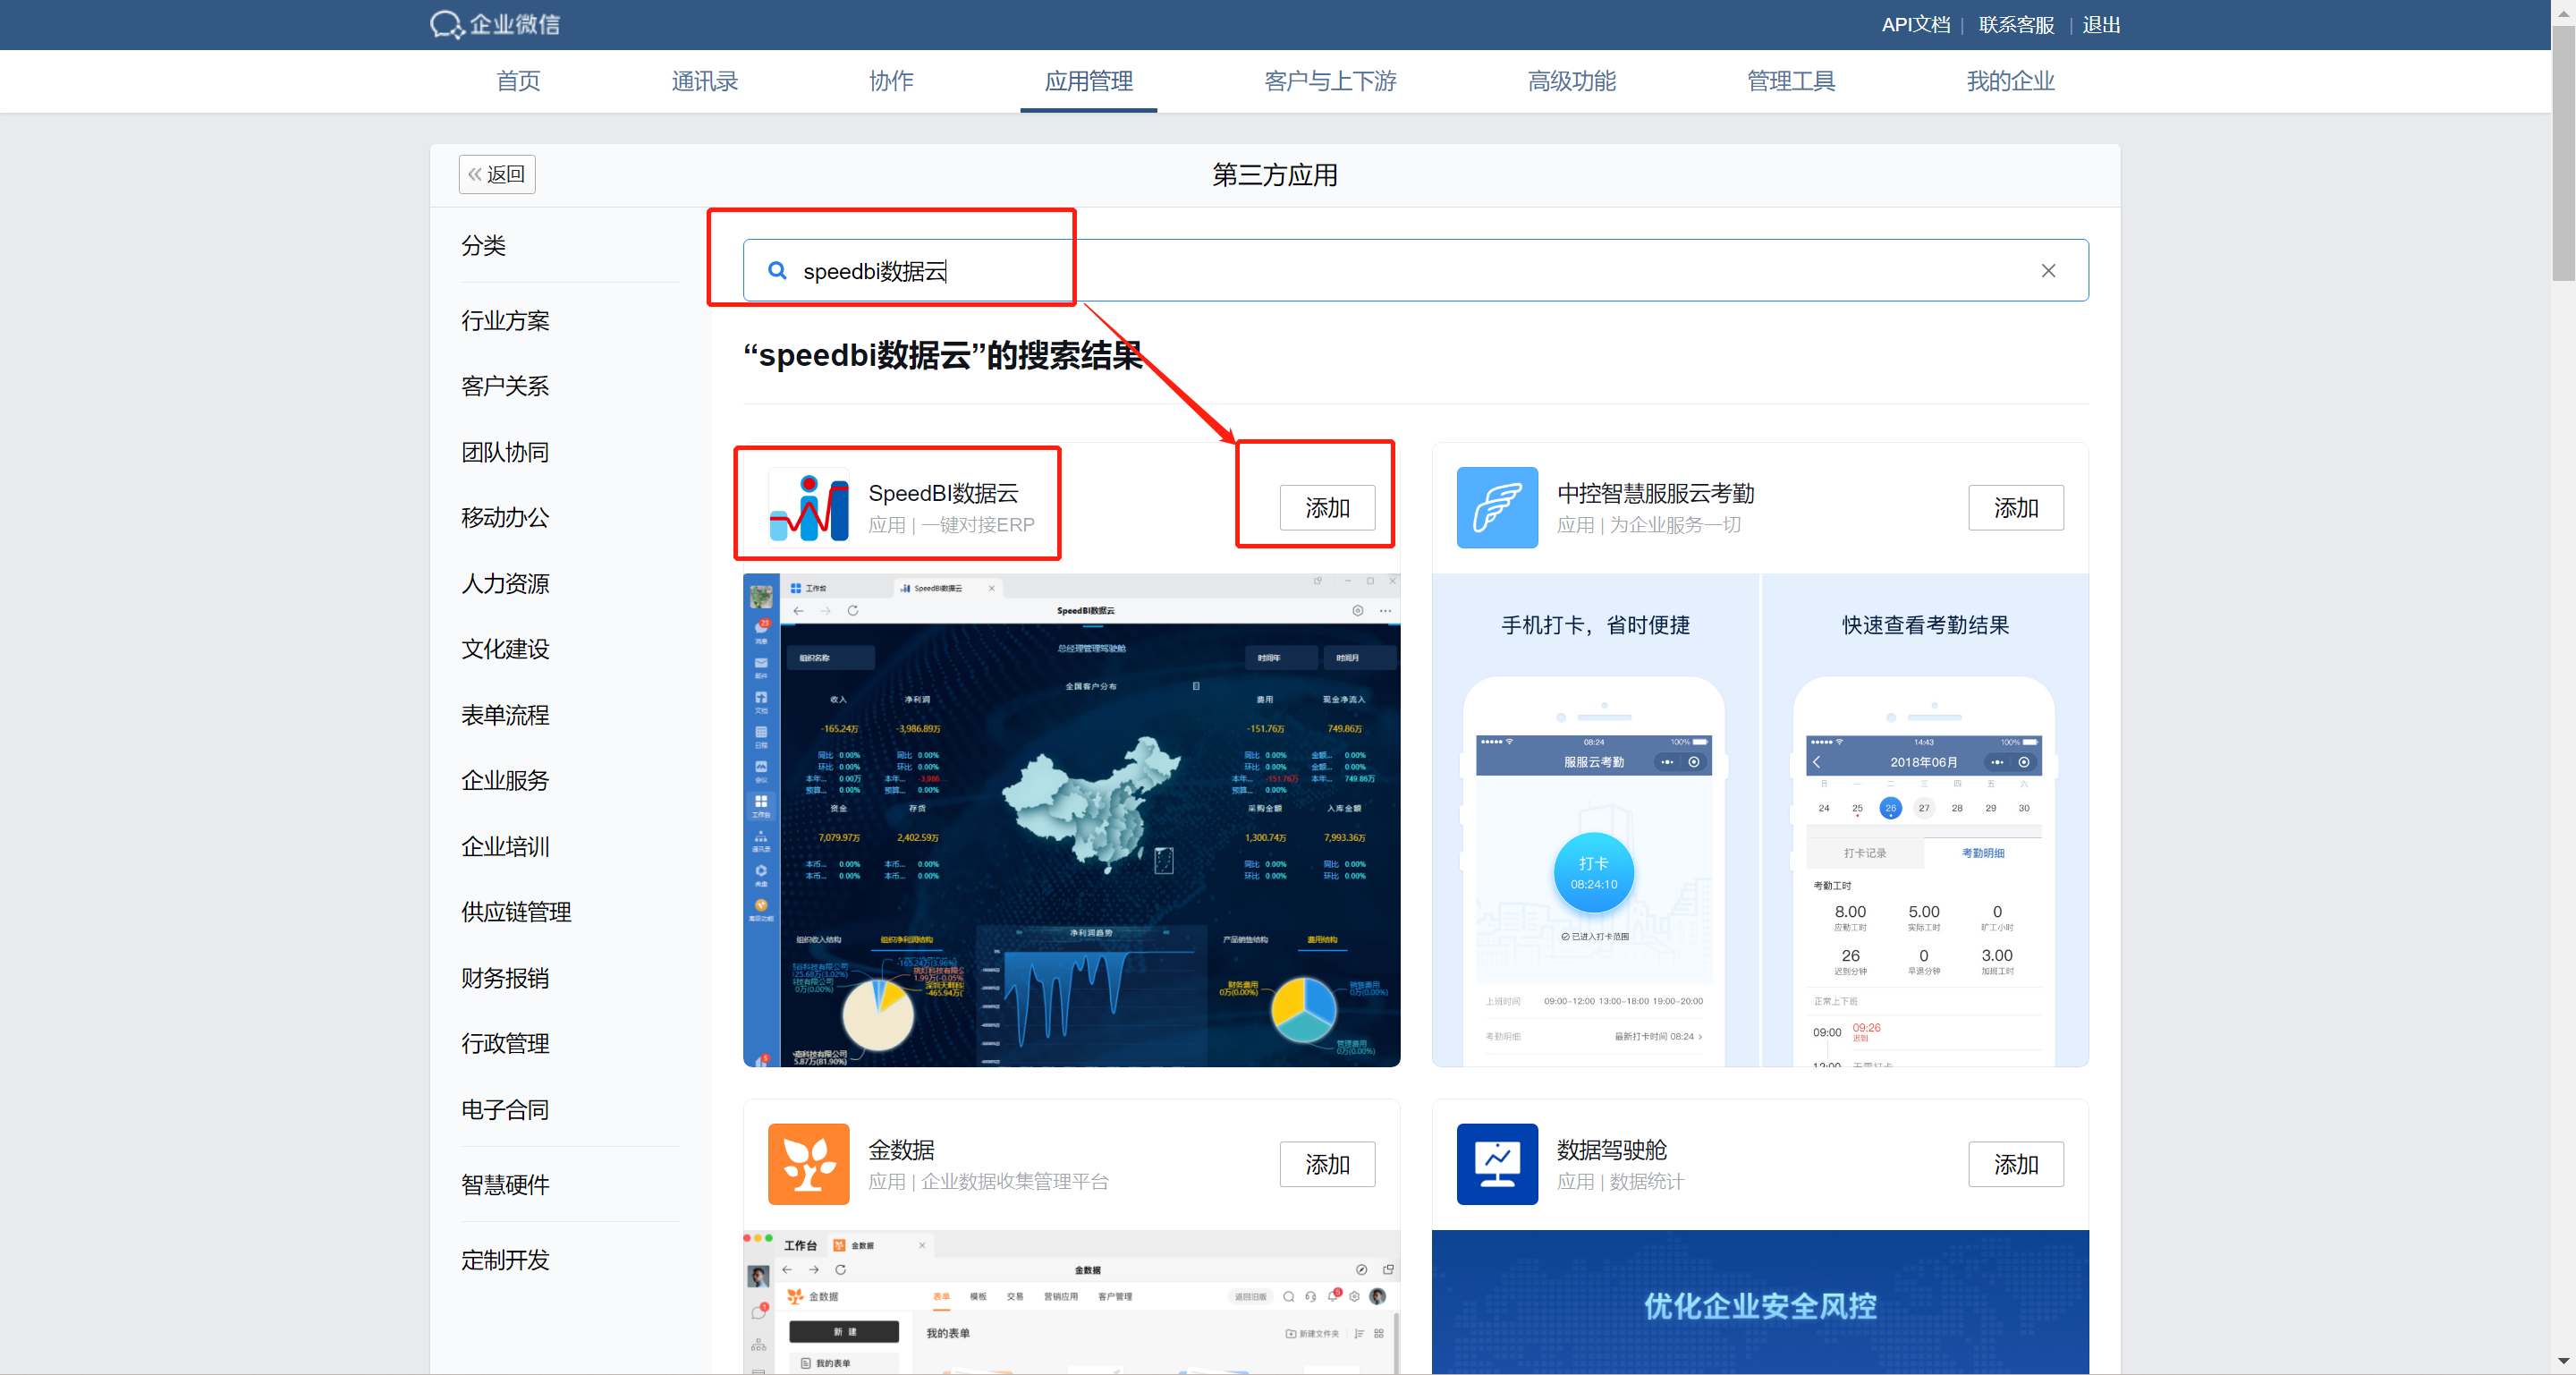Select the 文化建设 category

[505, 649]
